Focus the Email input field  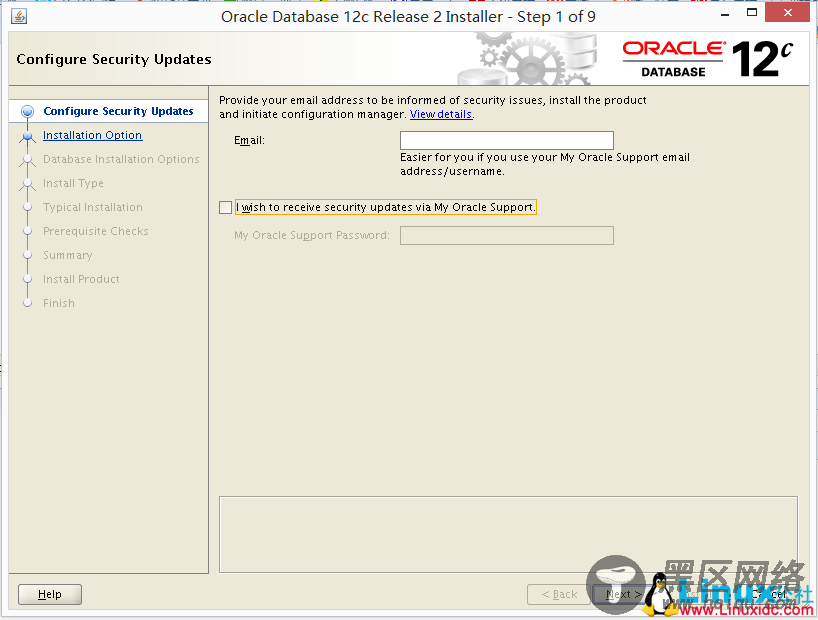(x=507, y=140)
